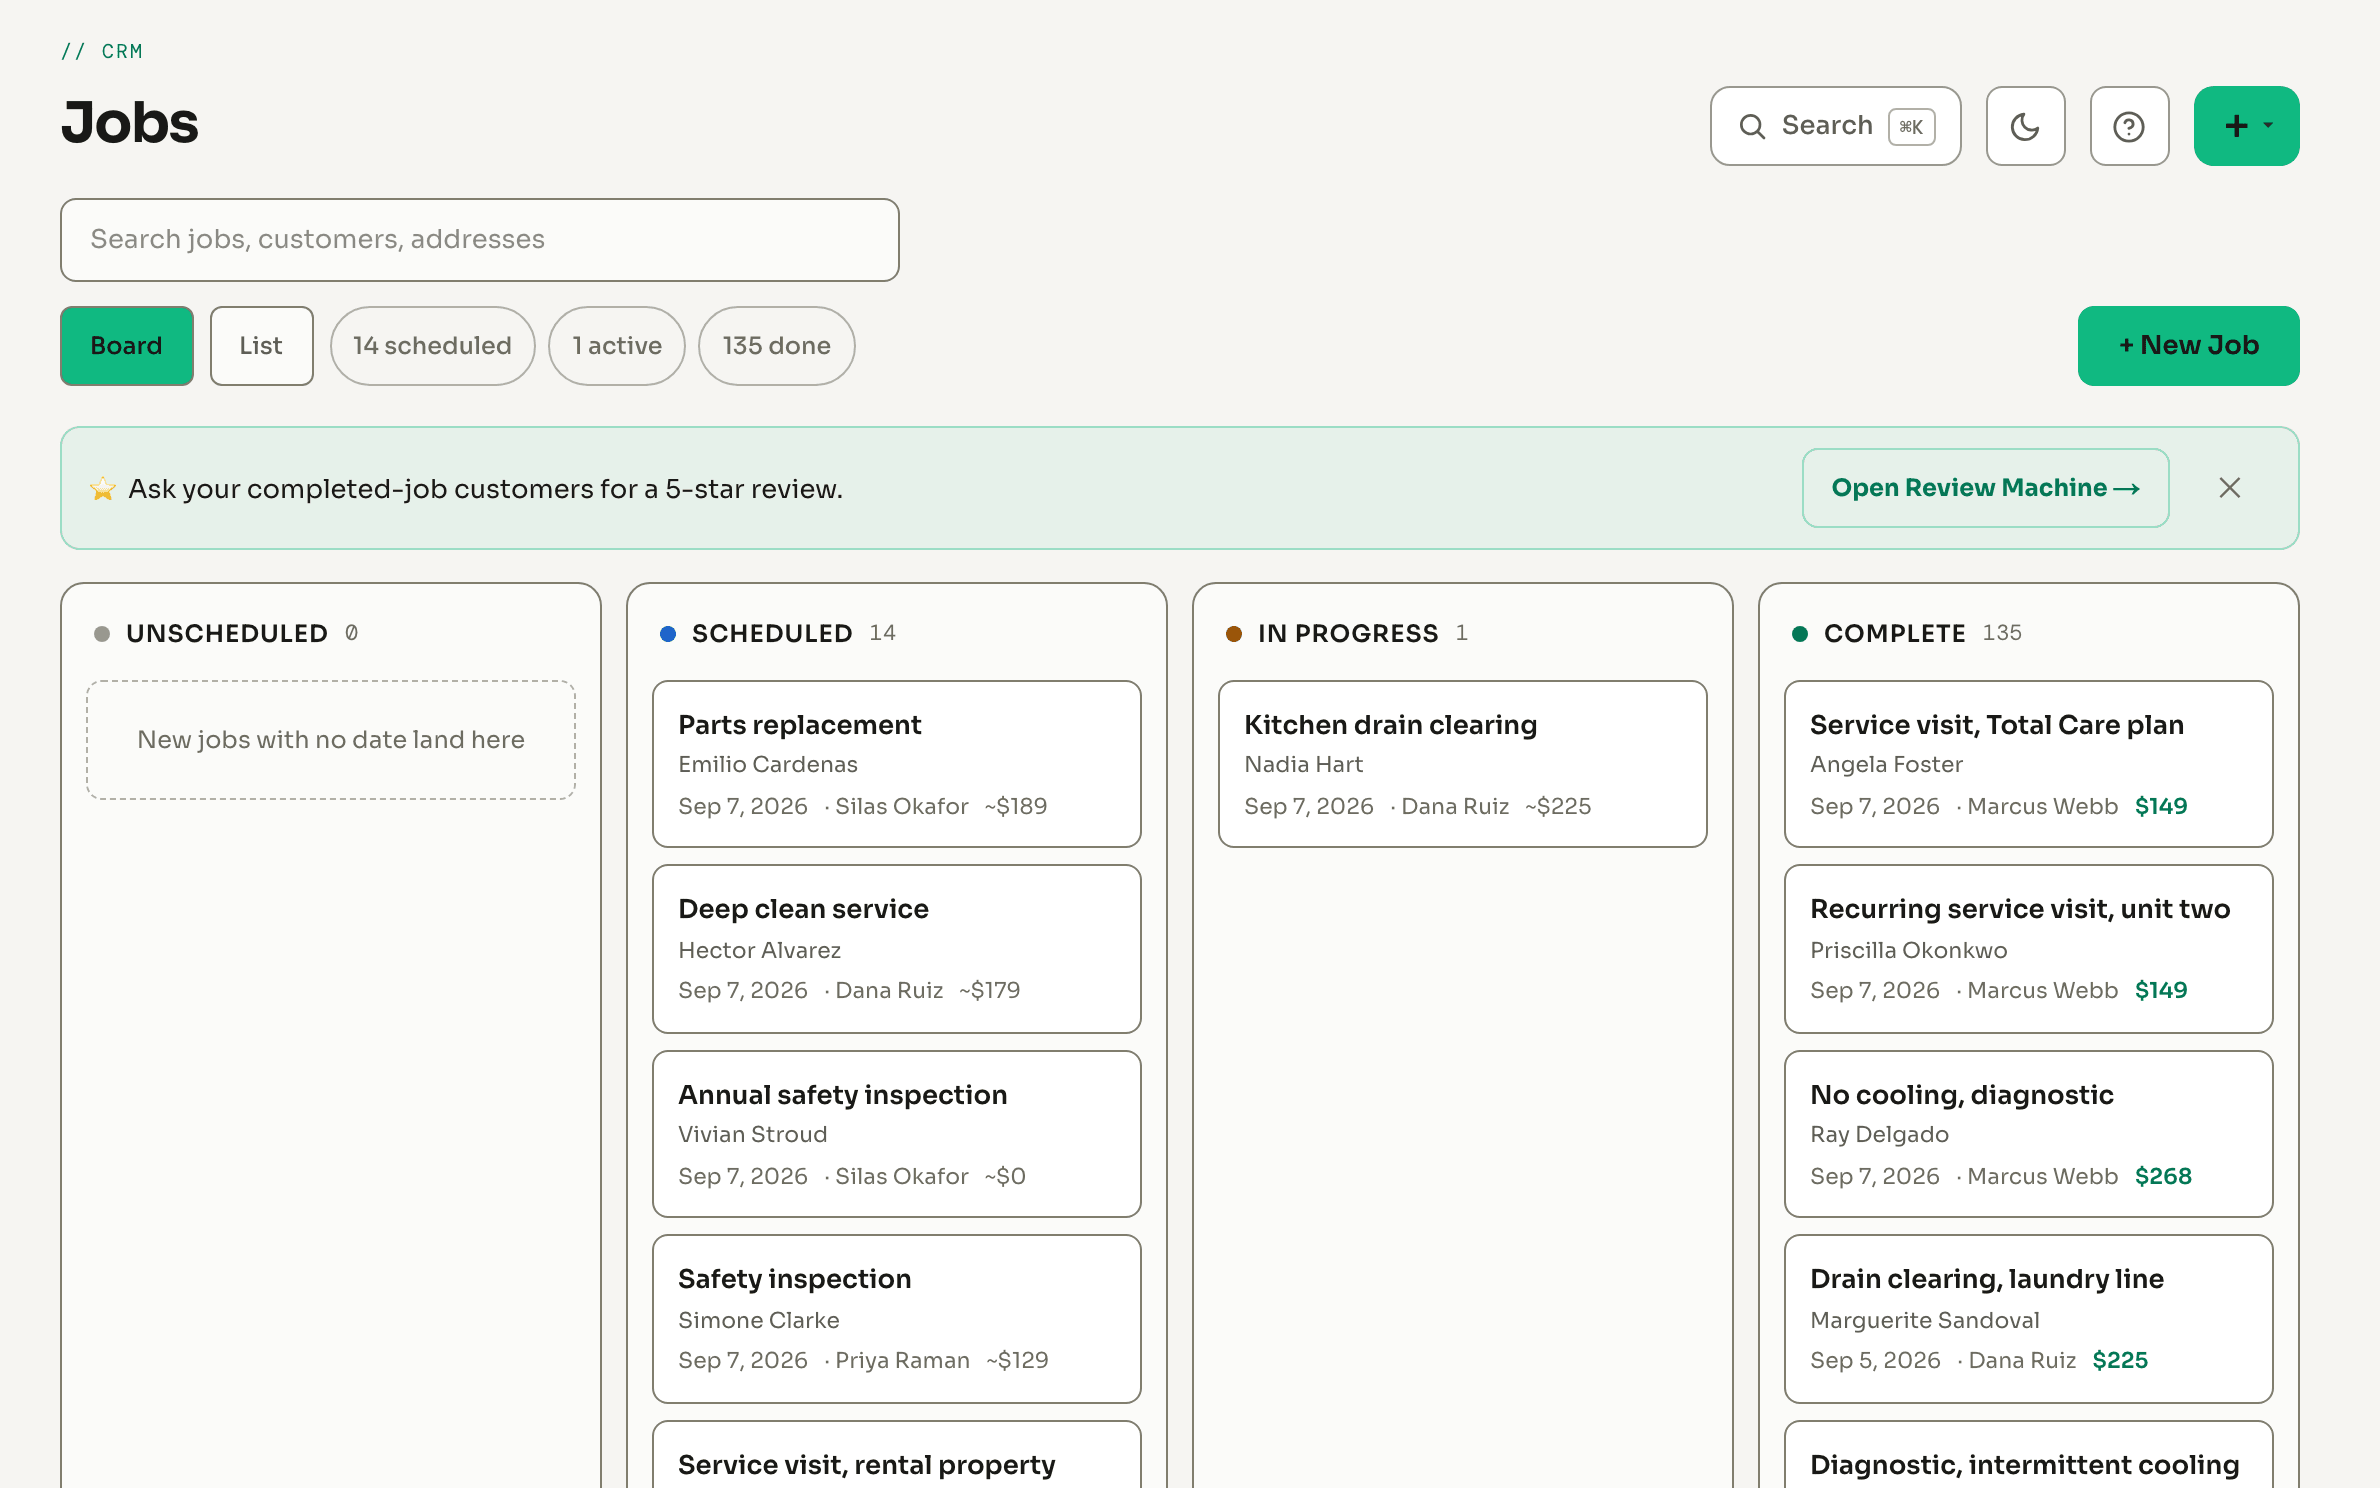This screenshot has height=1488, width=2380.
Task: Click the $268 amount on Ray Delgado's job
Action: coord(2163,1176)
